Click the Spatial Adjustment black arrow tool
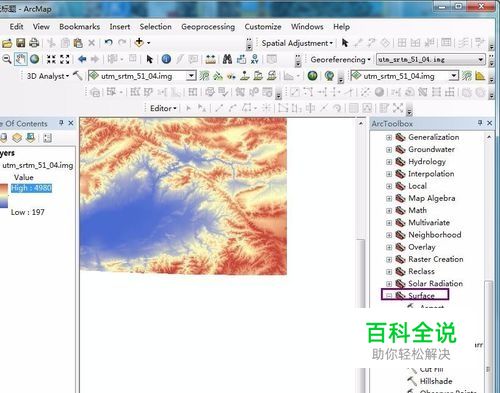This screenshot has height=393, width=500. (x=345, y=43)
